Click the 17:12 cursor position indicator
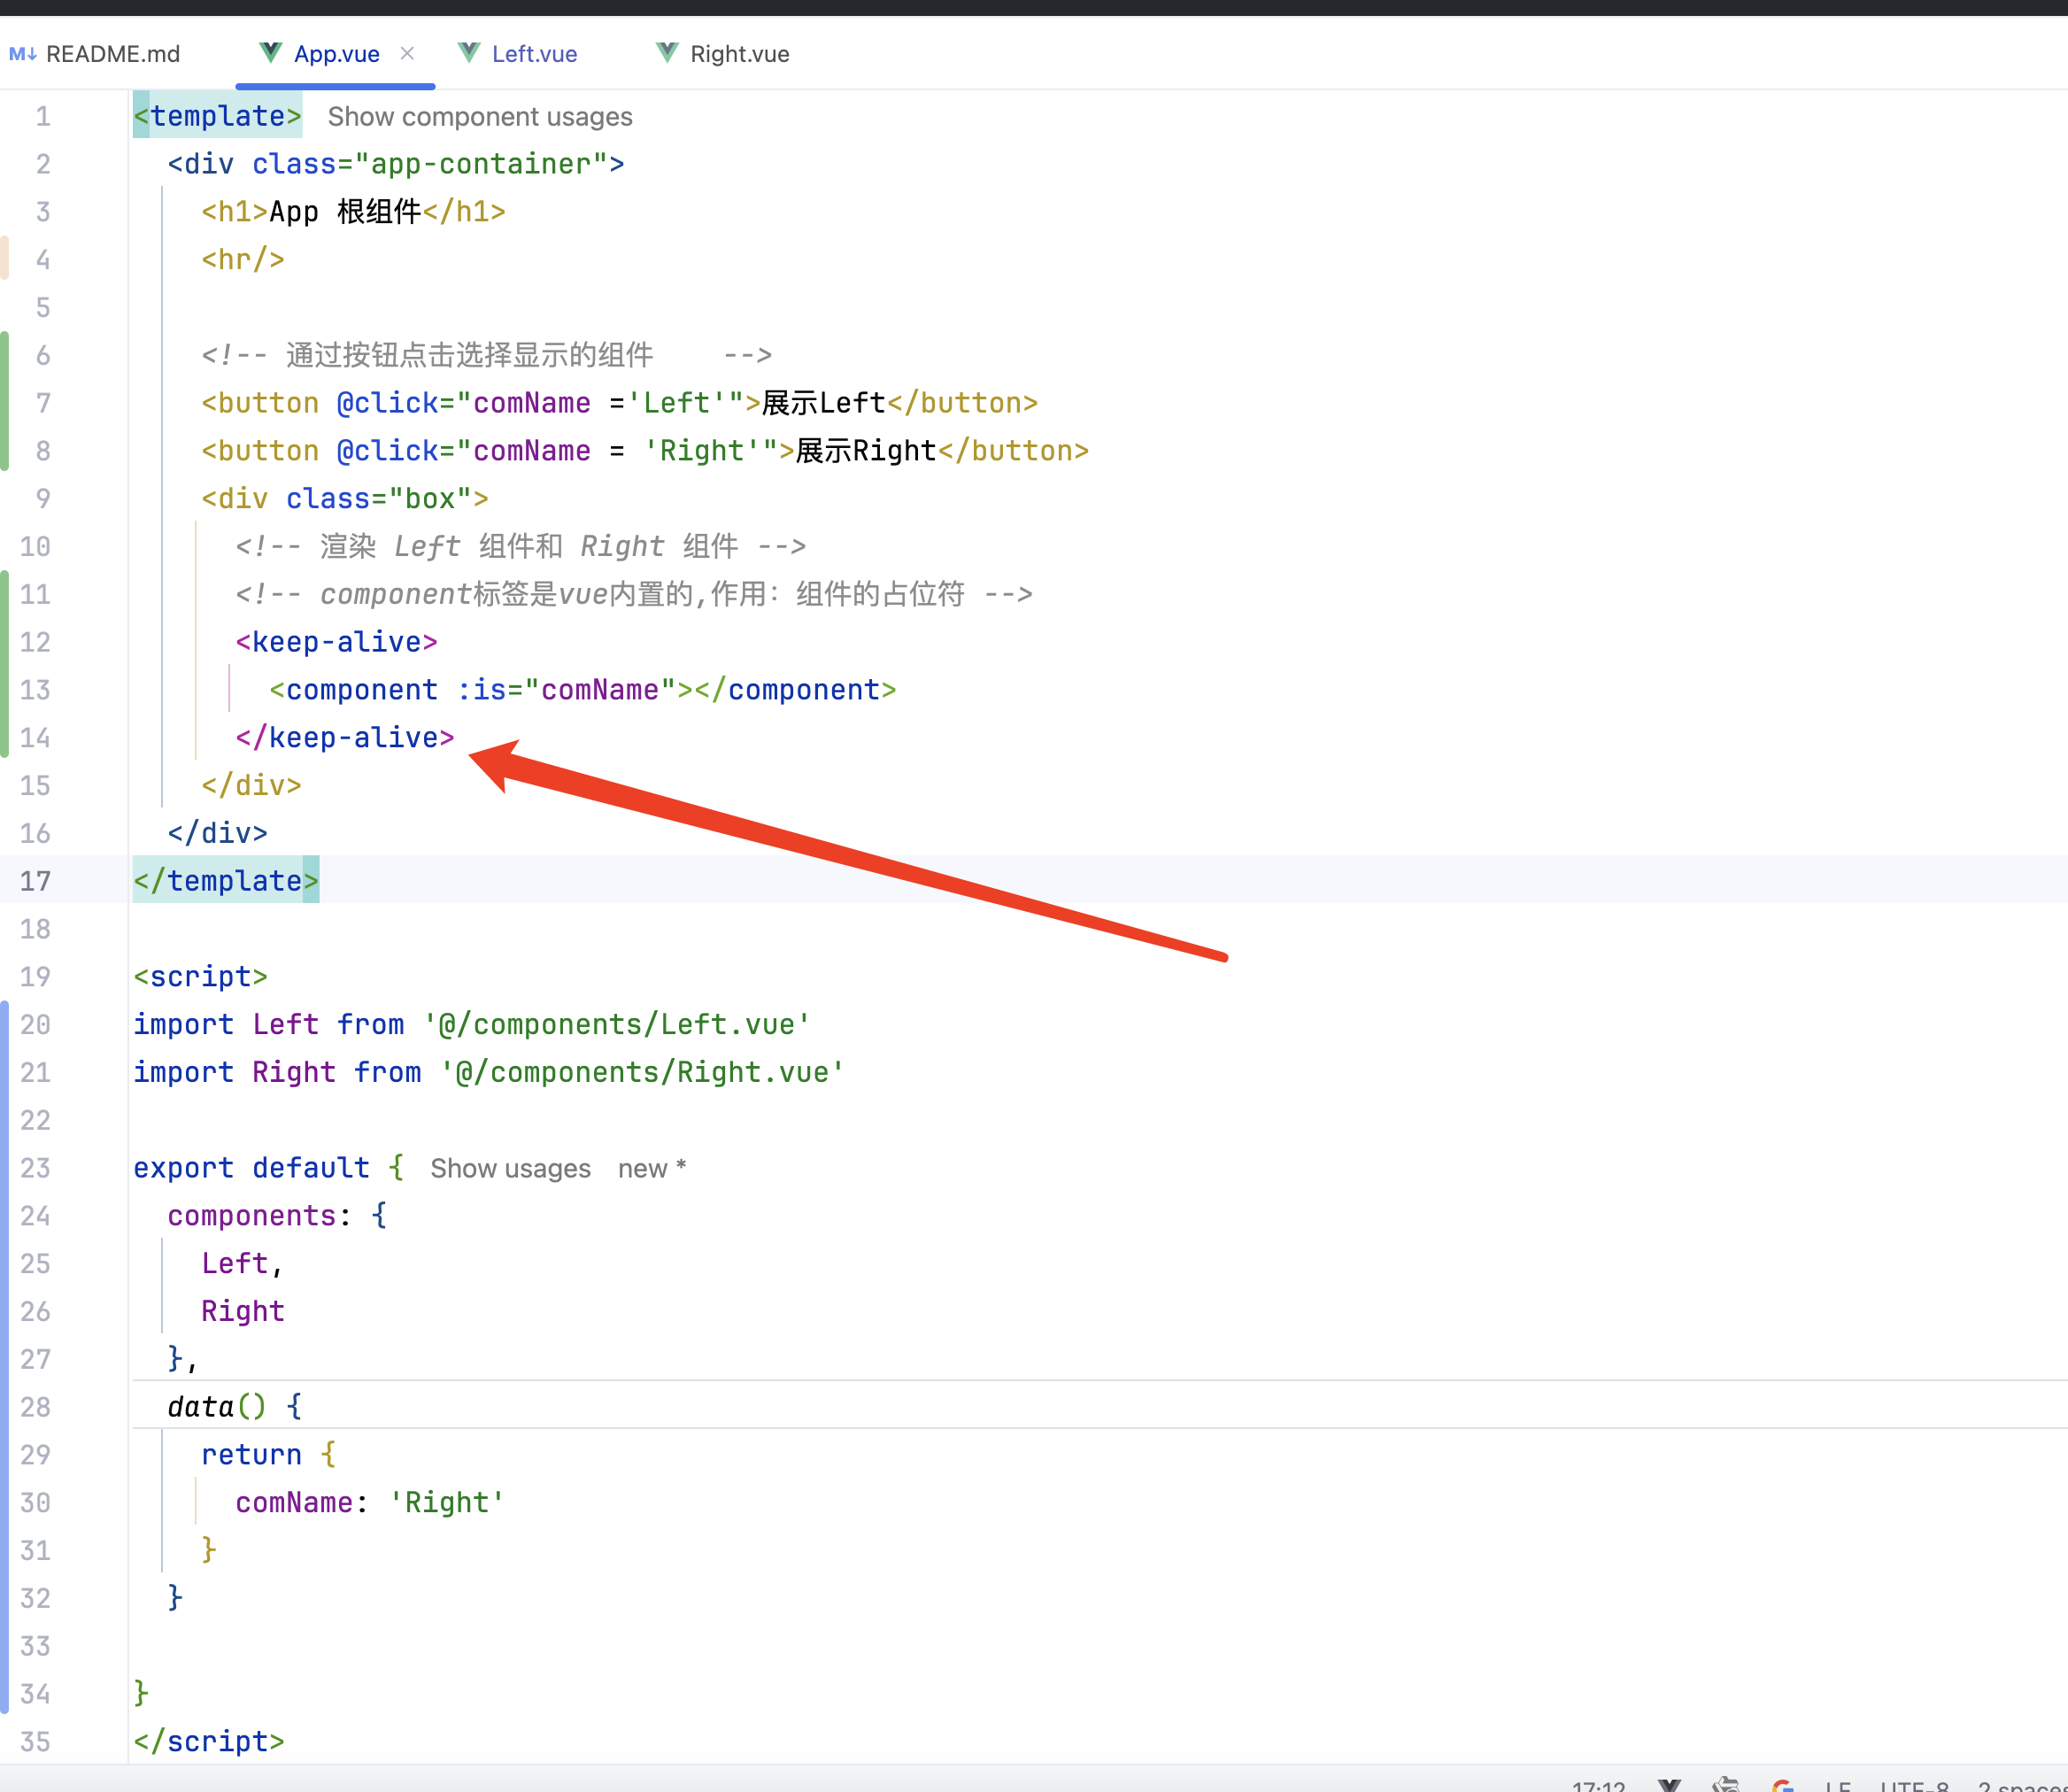The height and width of the screenshot is (1792, 2068). click(1598, 1785)
